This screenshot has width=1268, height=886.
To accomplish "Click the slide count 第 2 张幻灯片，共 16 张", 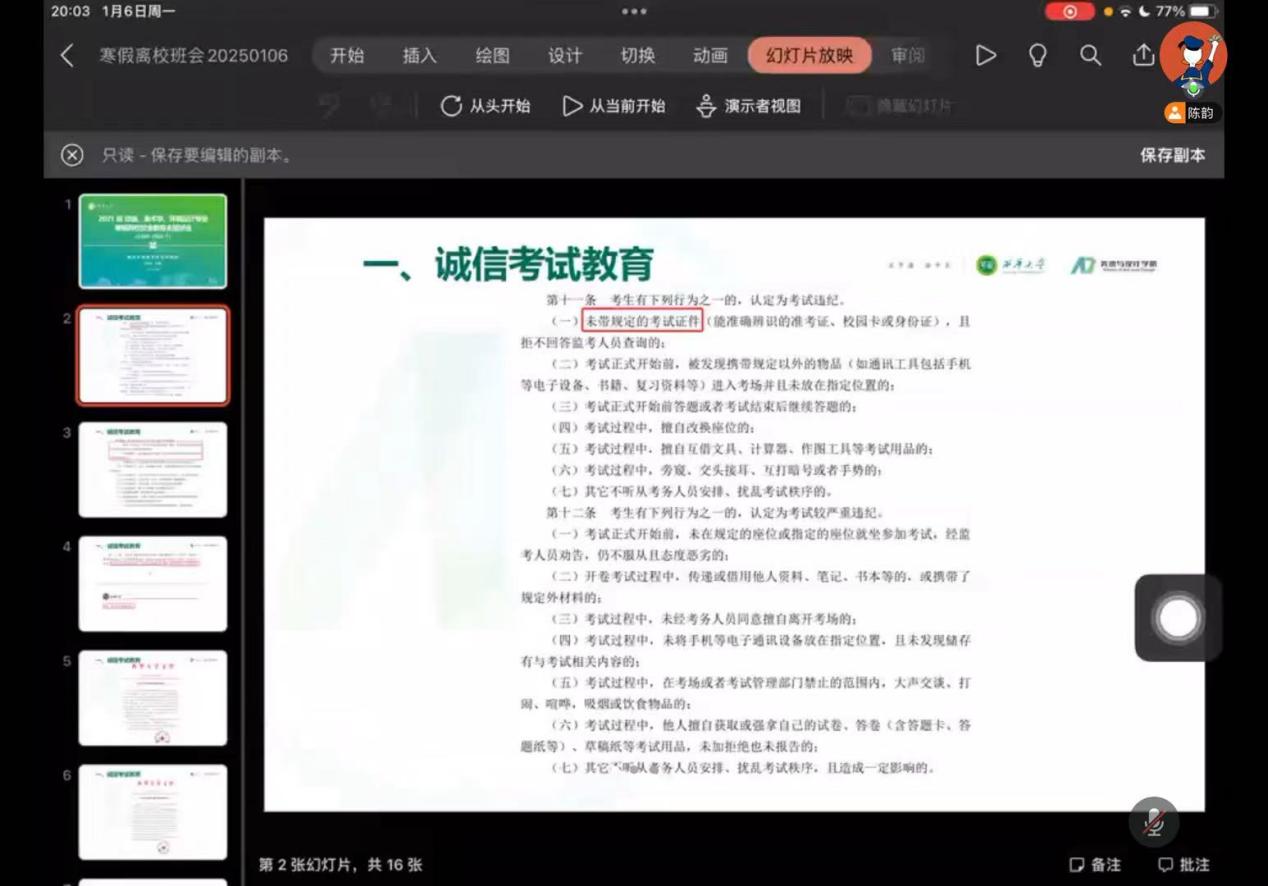I will 341,864.
